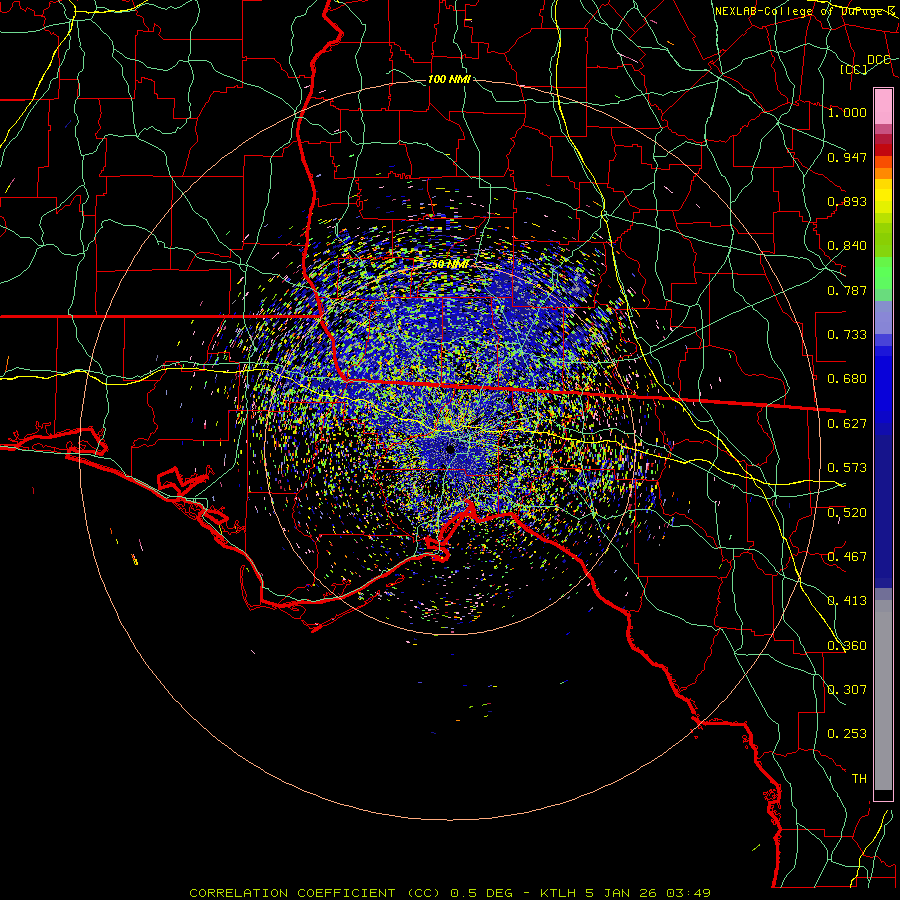
Task: Click the pink top segment of the color bar
Action: [883, 107]
